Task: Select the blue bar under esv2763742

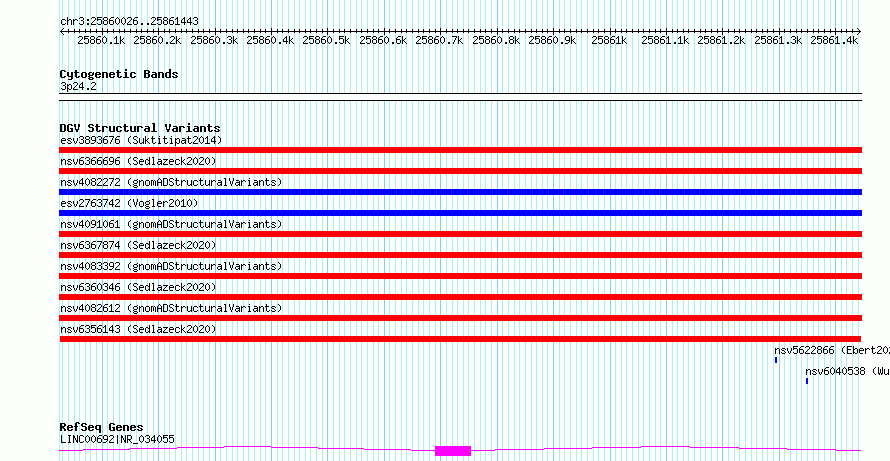Action: (x=461, y=213)
